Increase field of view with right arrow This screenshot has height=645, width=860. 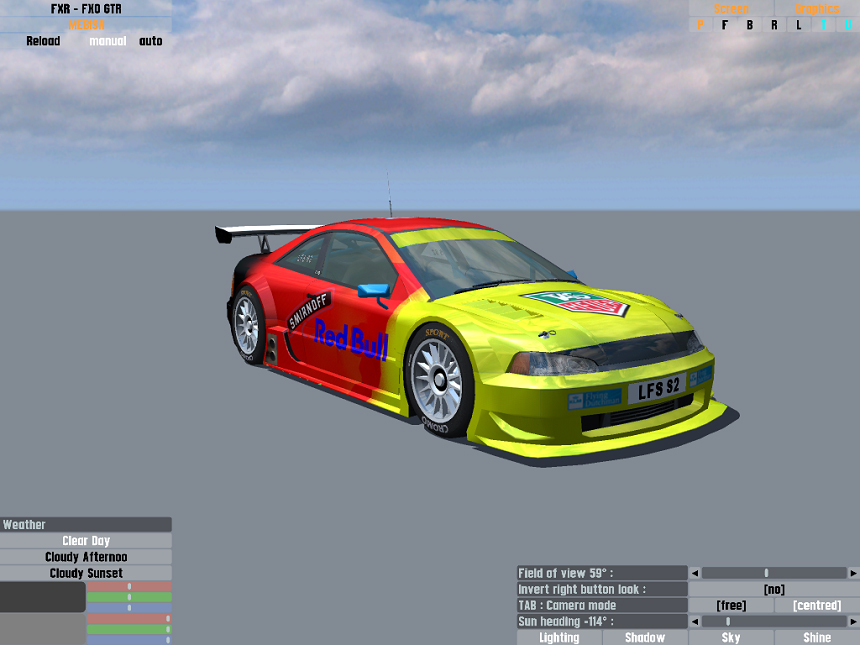[853, 573]
